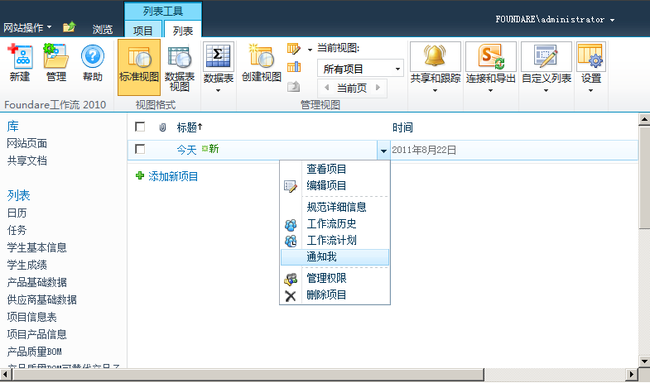Click the green plus add item icon

140,176
